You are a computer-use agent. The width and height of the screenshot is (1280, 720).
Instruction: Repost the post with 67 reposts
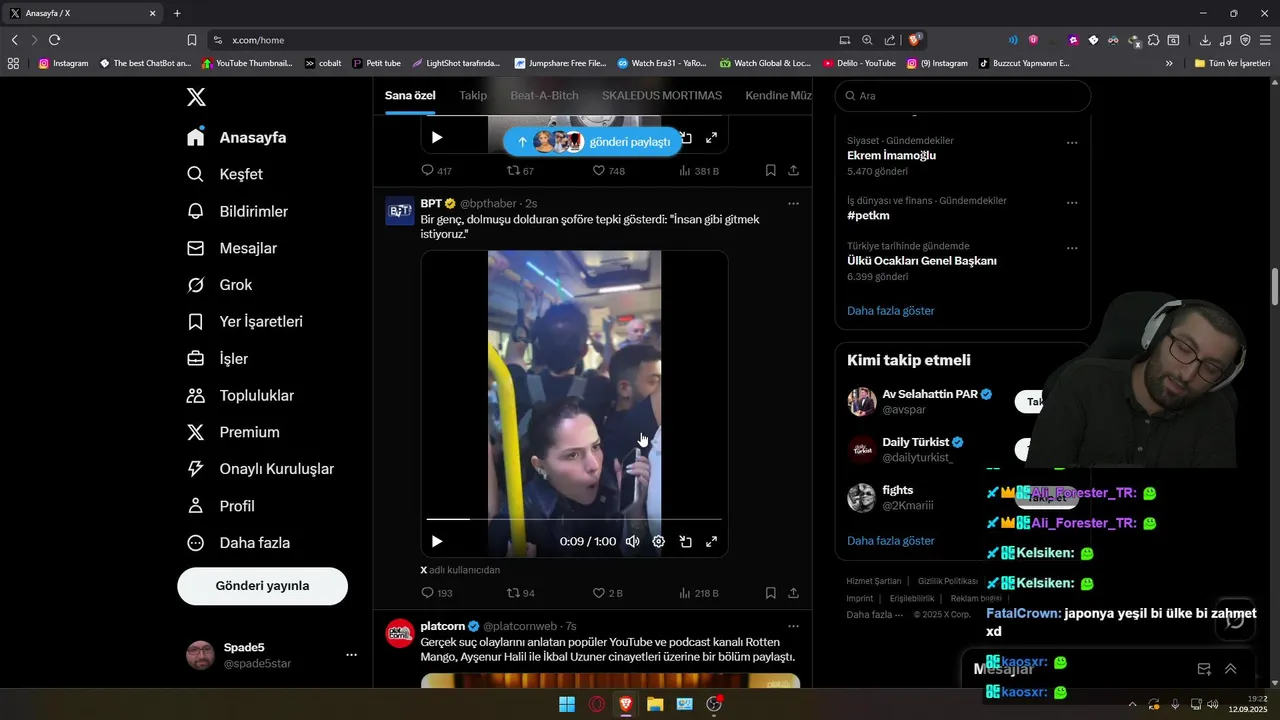coord(521,171)
